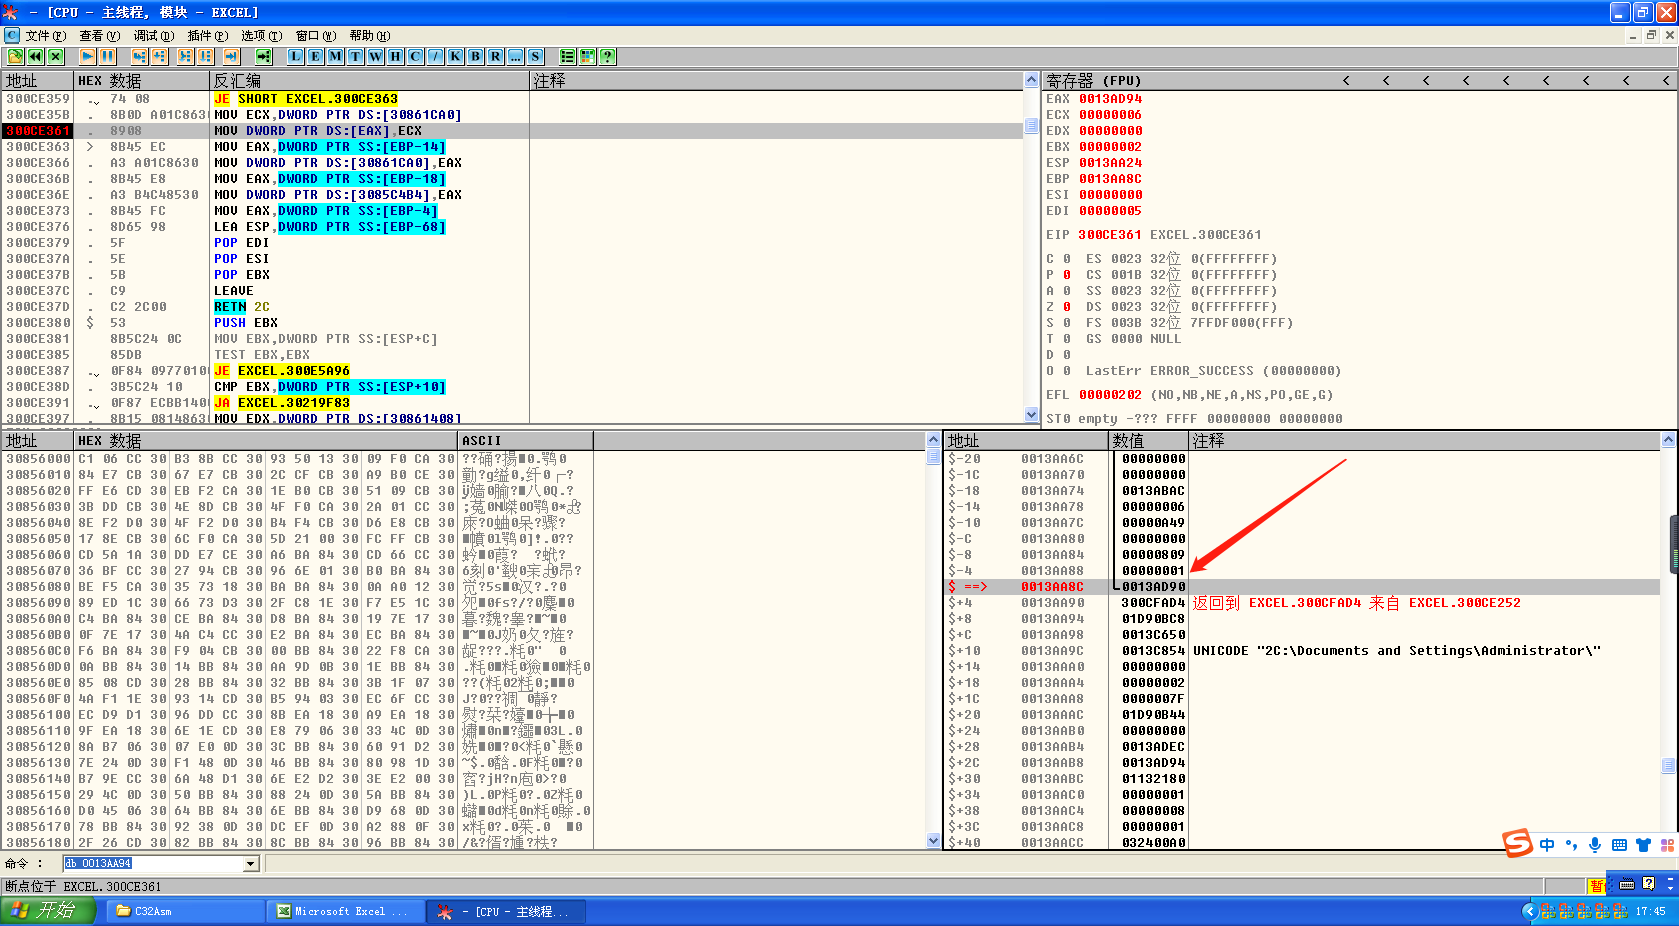Viewport: 1679px width, 926px height.
Task: Open the 插件(P) menu
Action: (x=207, y=36)
